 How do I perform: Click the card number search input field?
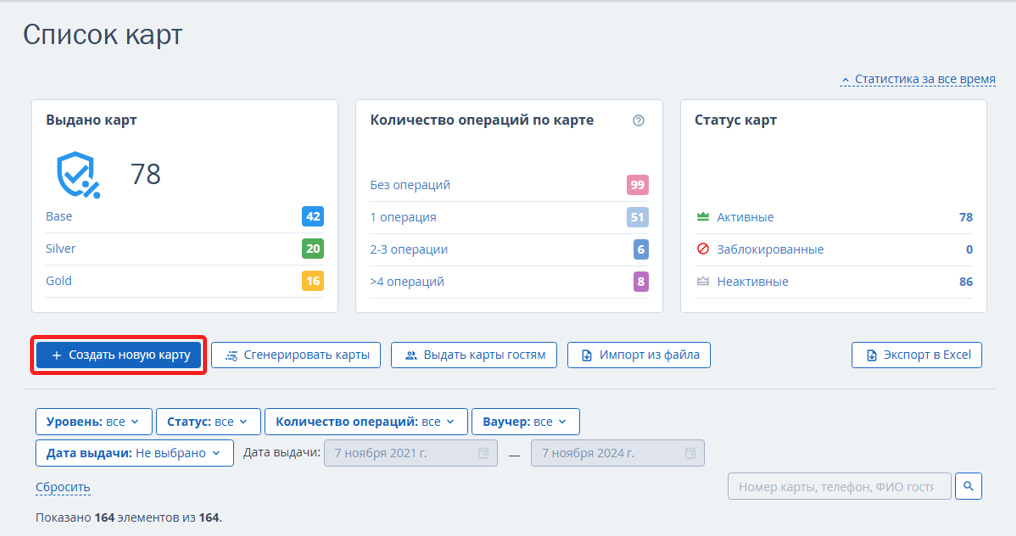click(x=839, y=486)
